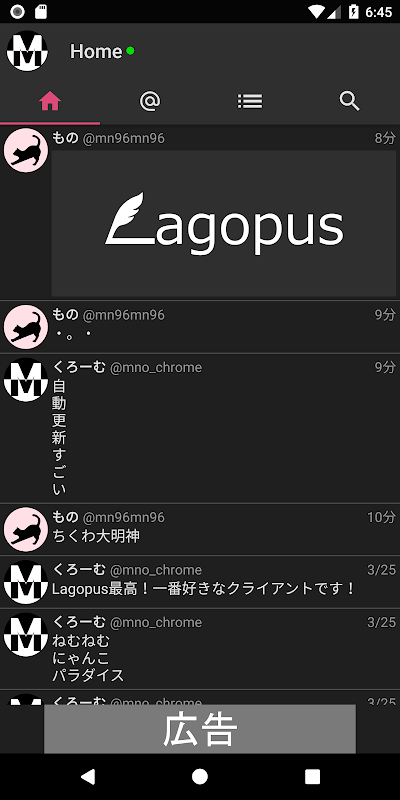The height and width of the screenshot is (800, 400).
Task: Open tweet saying Lagopus最高！
Action: coord(200,582)
